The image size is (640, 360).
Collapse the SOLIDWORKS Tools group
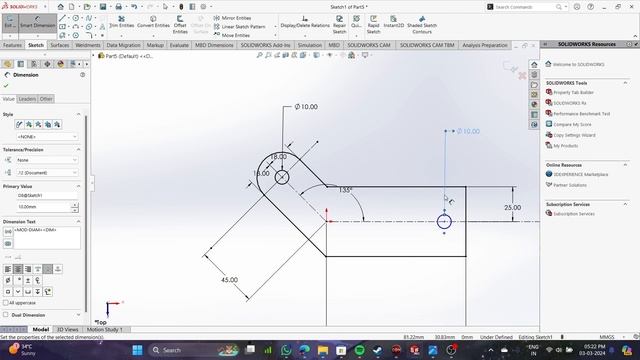coord(625,83)
